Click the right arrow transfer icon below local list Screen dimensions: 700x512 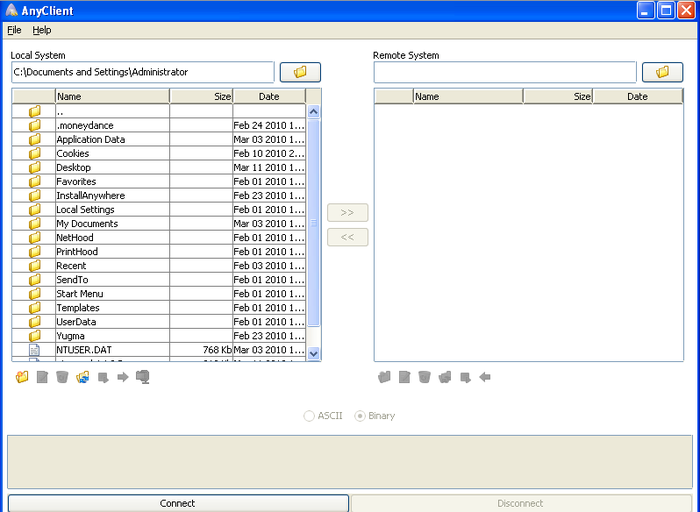click(x=123, y=377)
